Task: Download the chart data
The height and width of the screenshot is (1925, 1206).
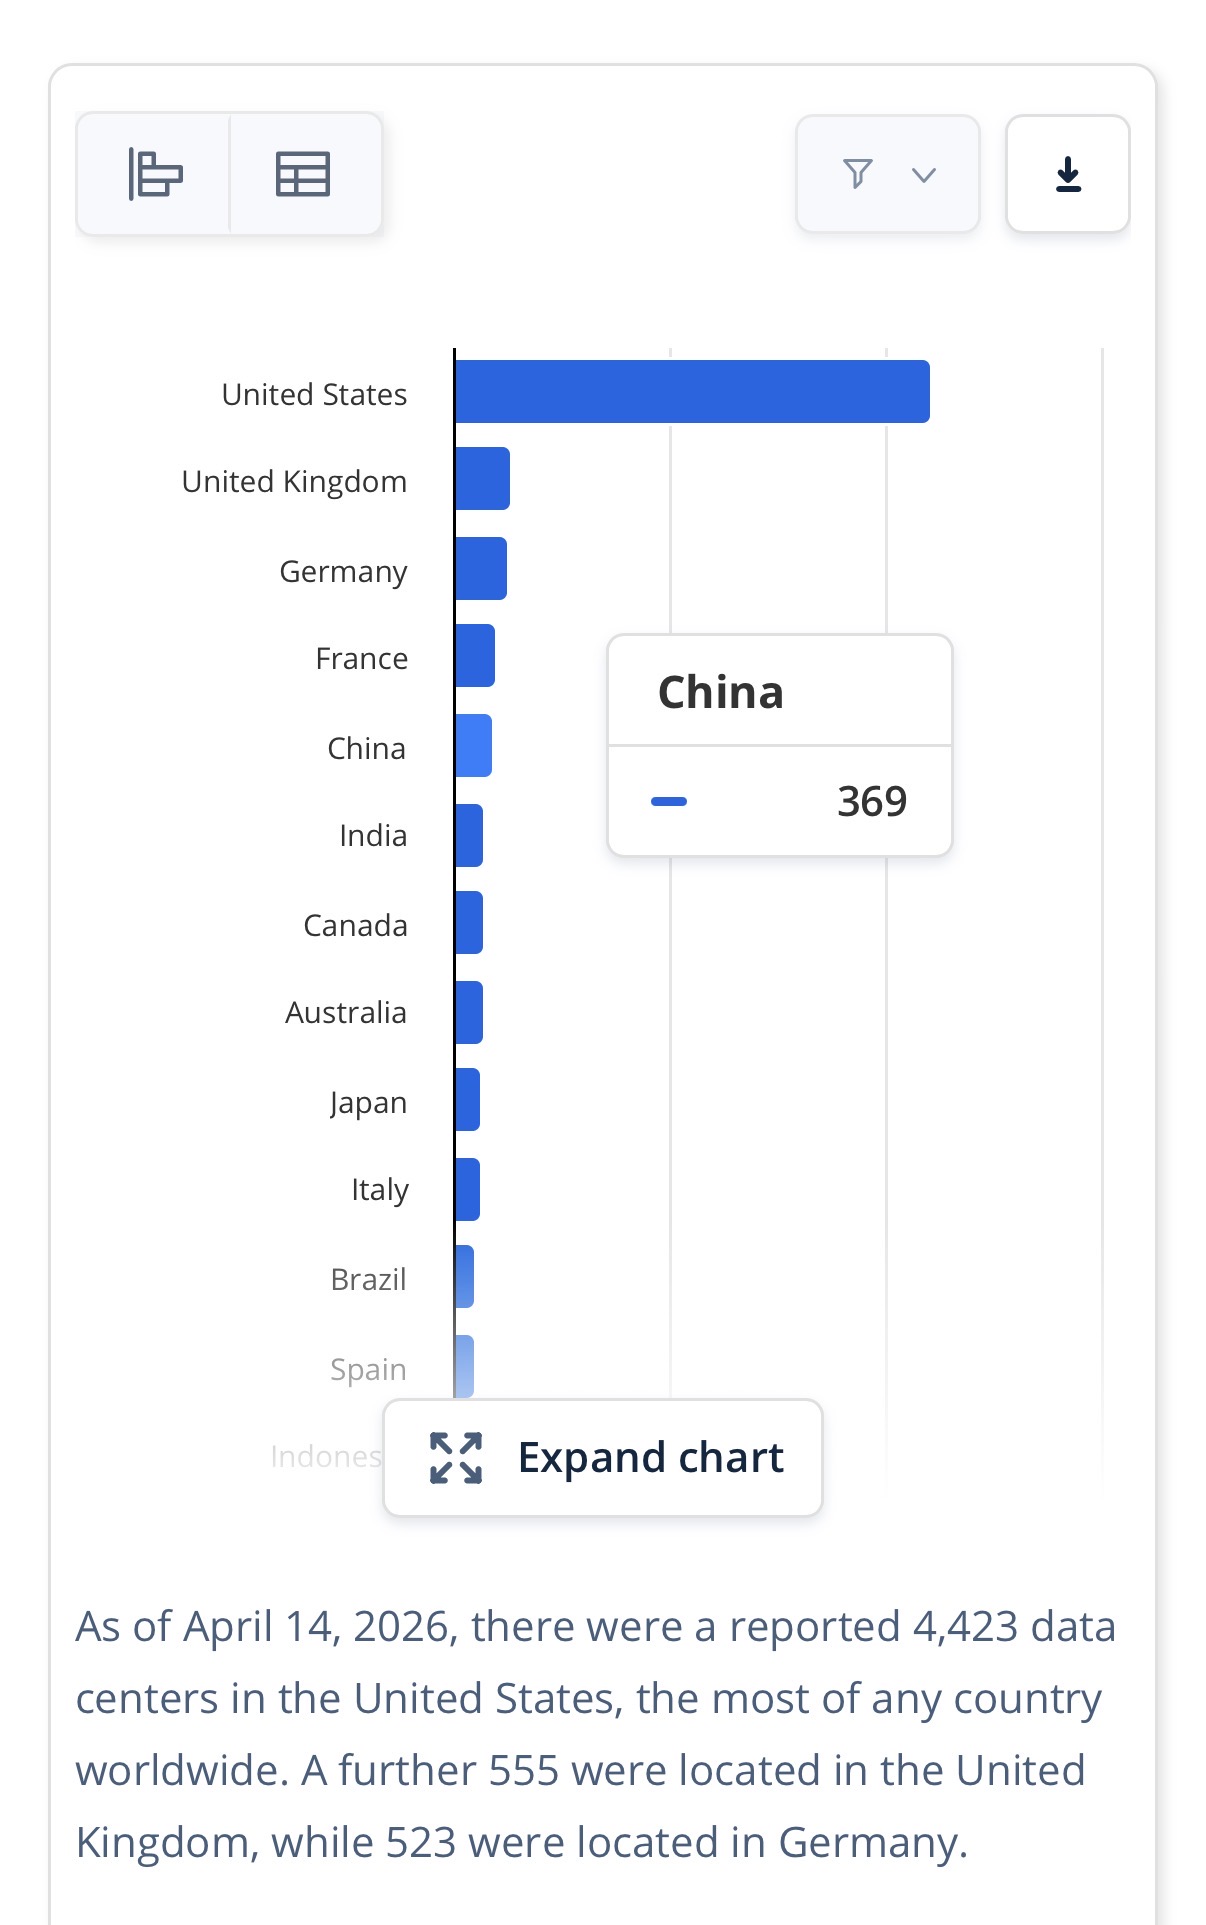Action: 1068,174
